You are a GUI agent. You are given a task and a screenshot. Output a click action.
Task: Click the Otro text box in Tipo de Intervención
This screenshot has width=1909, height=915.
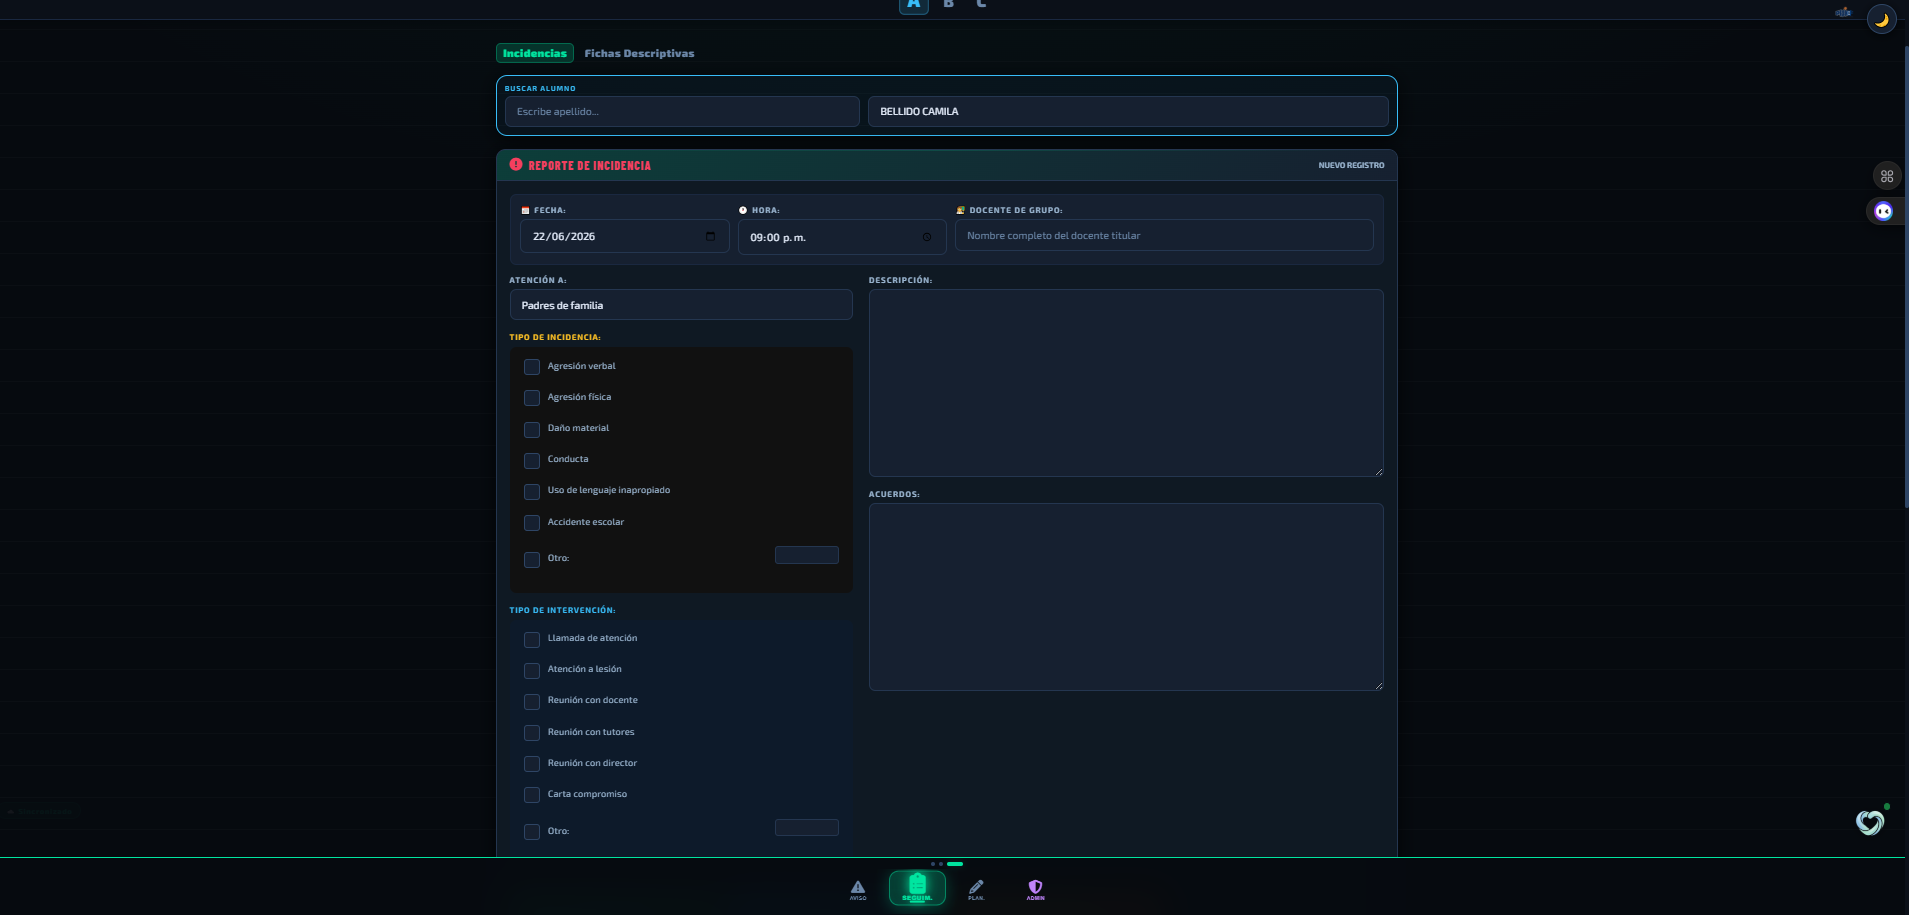tap(807, 827)
